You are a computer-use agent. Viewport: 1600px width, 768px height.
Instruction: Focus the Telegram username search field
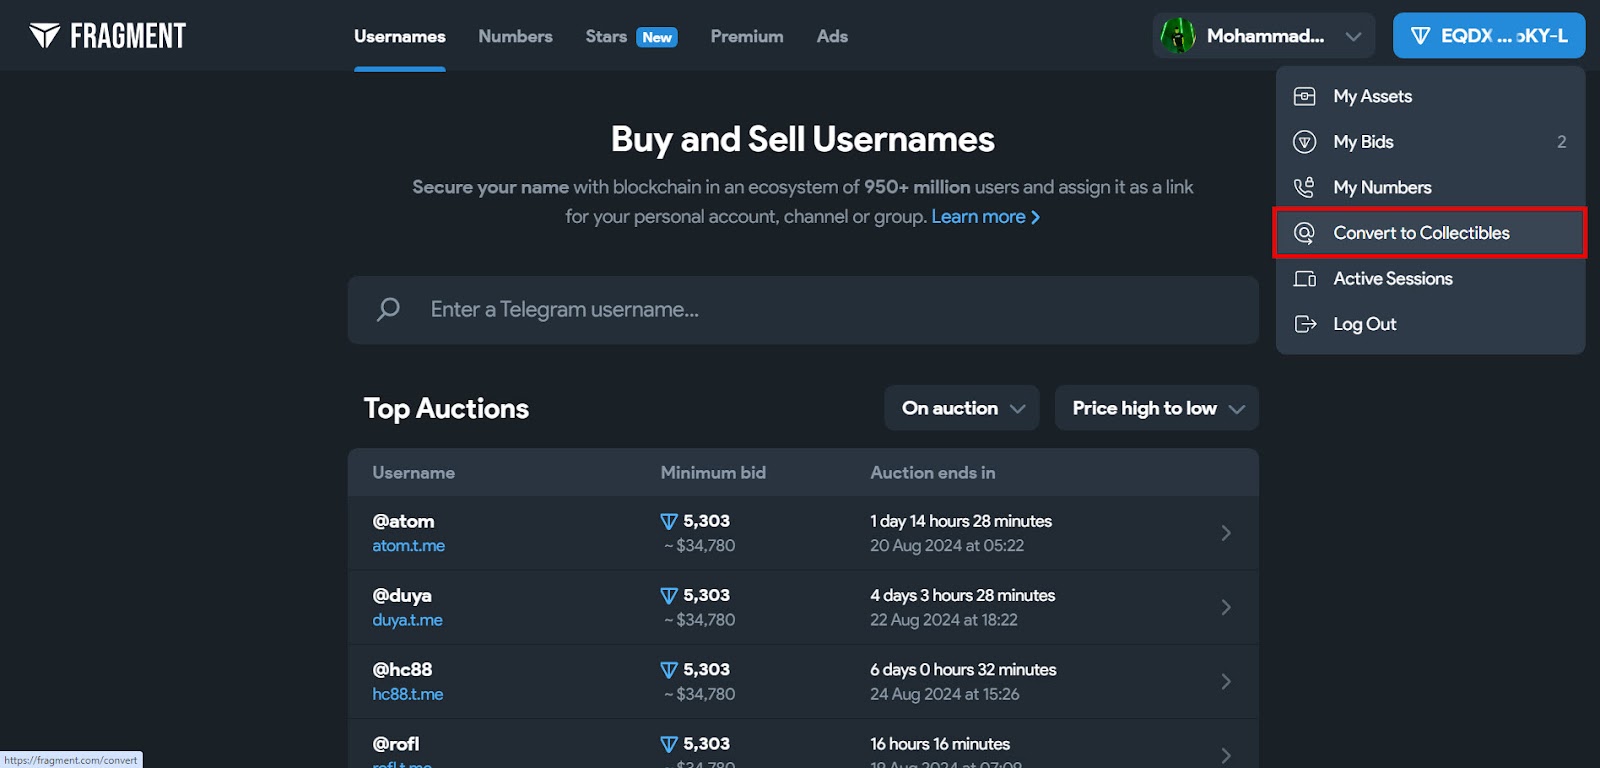[803, 310]
